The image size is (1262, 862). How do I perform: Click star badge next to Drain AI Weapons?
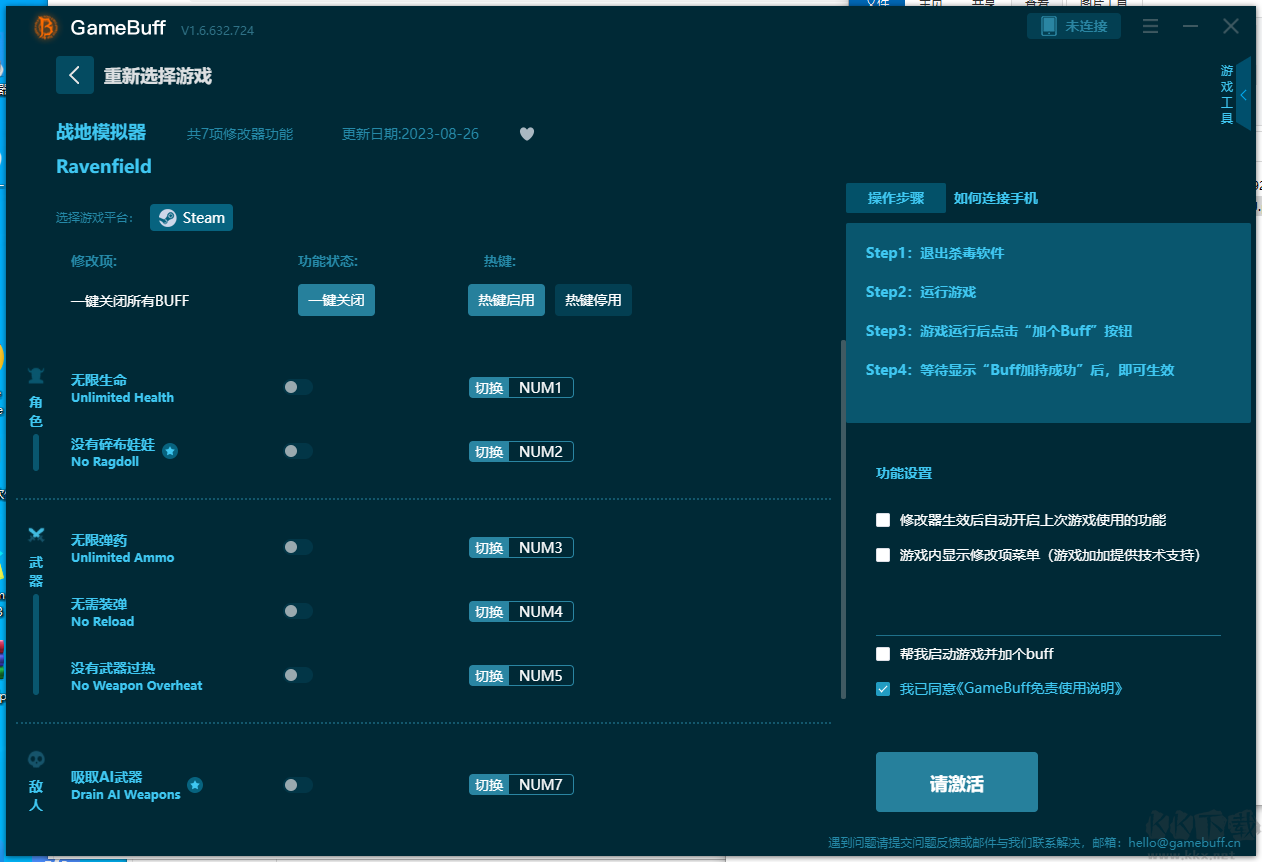pos(195,785)
